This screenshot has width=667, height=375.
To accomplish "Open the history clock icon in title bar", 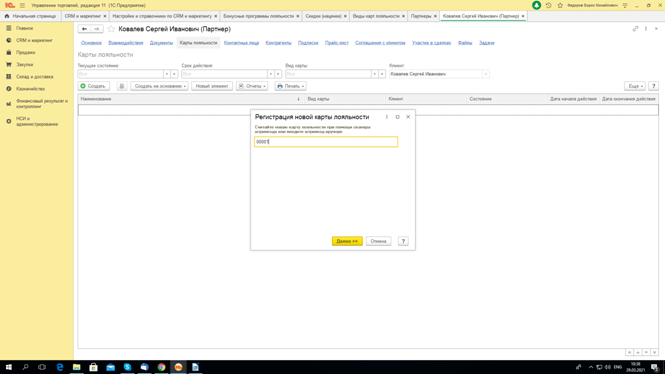I will click(548, 5).
